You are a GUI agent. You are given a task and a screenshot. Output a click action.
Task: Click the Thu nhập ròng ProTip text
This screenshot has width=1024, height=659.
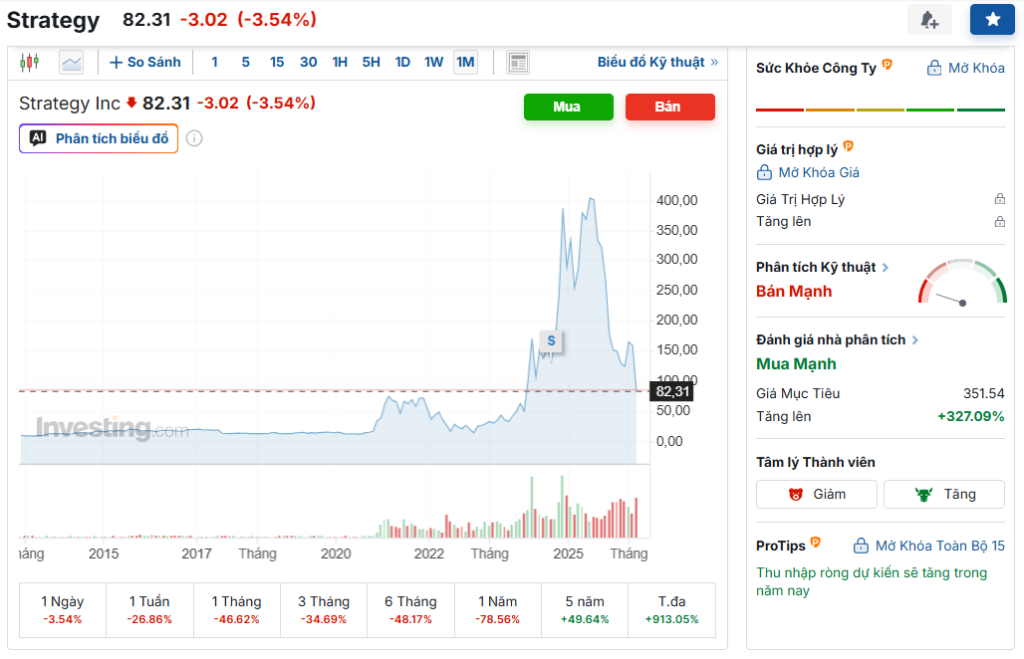[871, 581]
